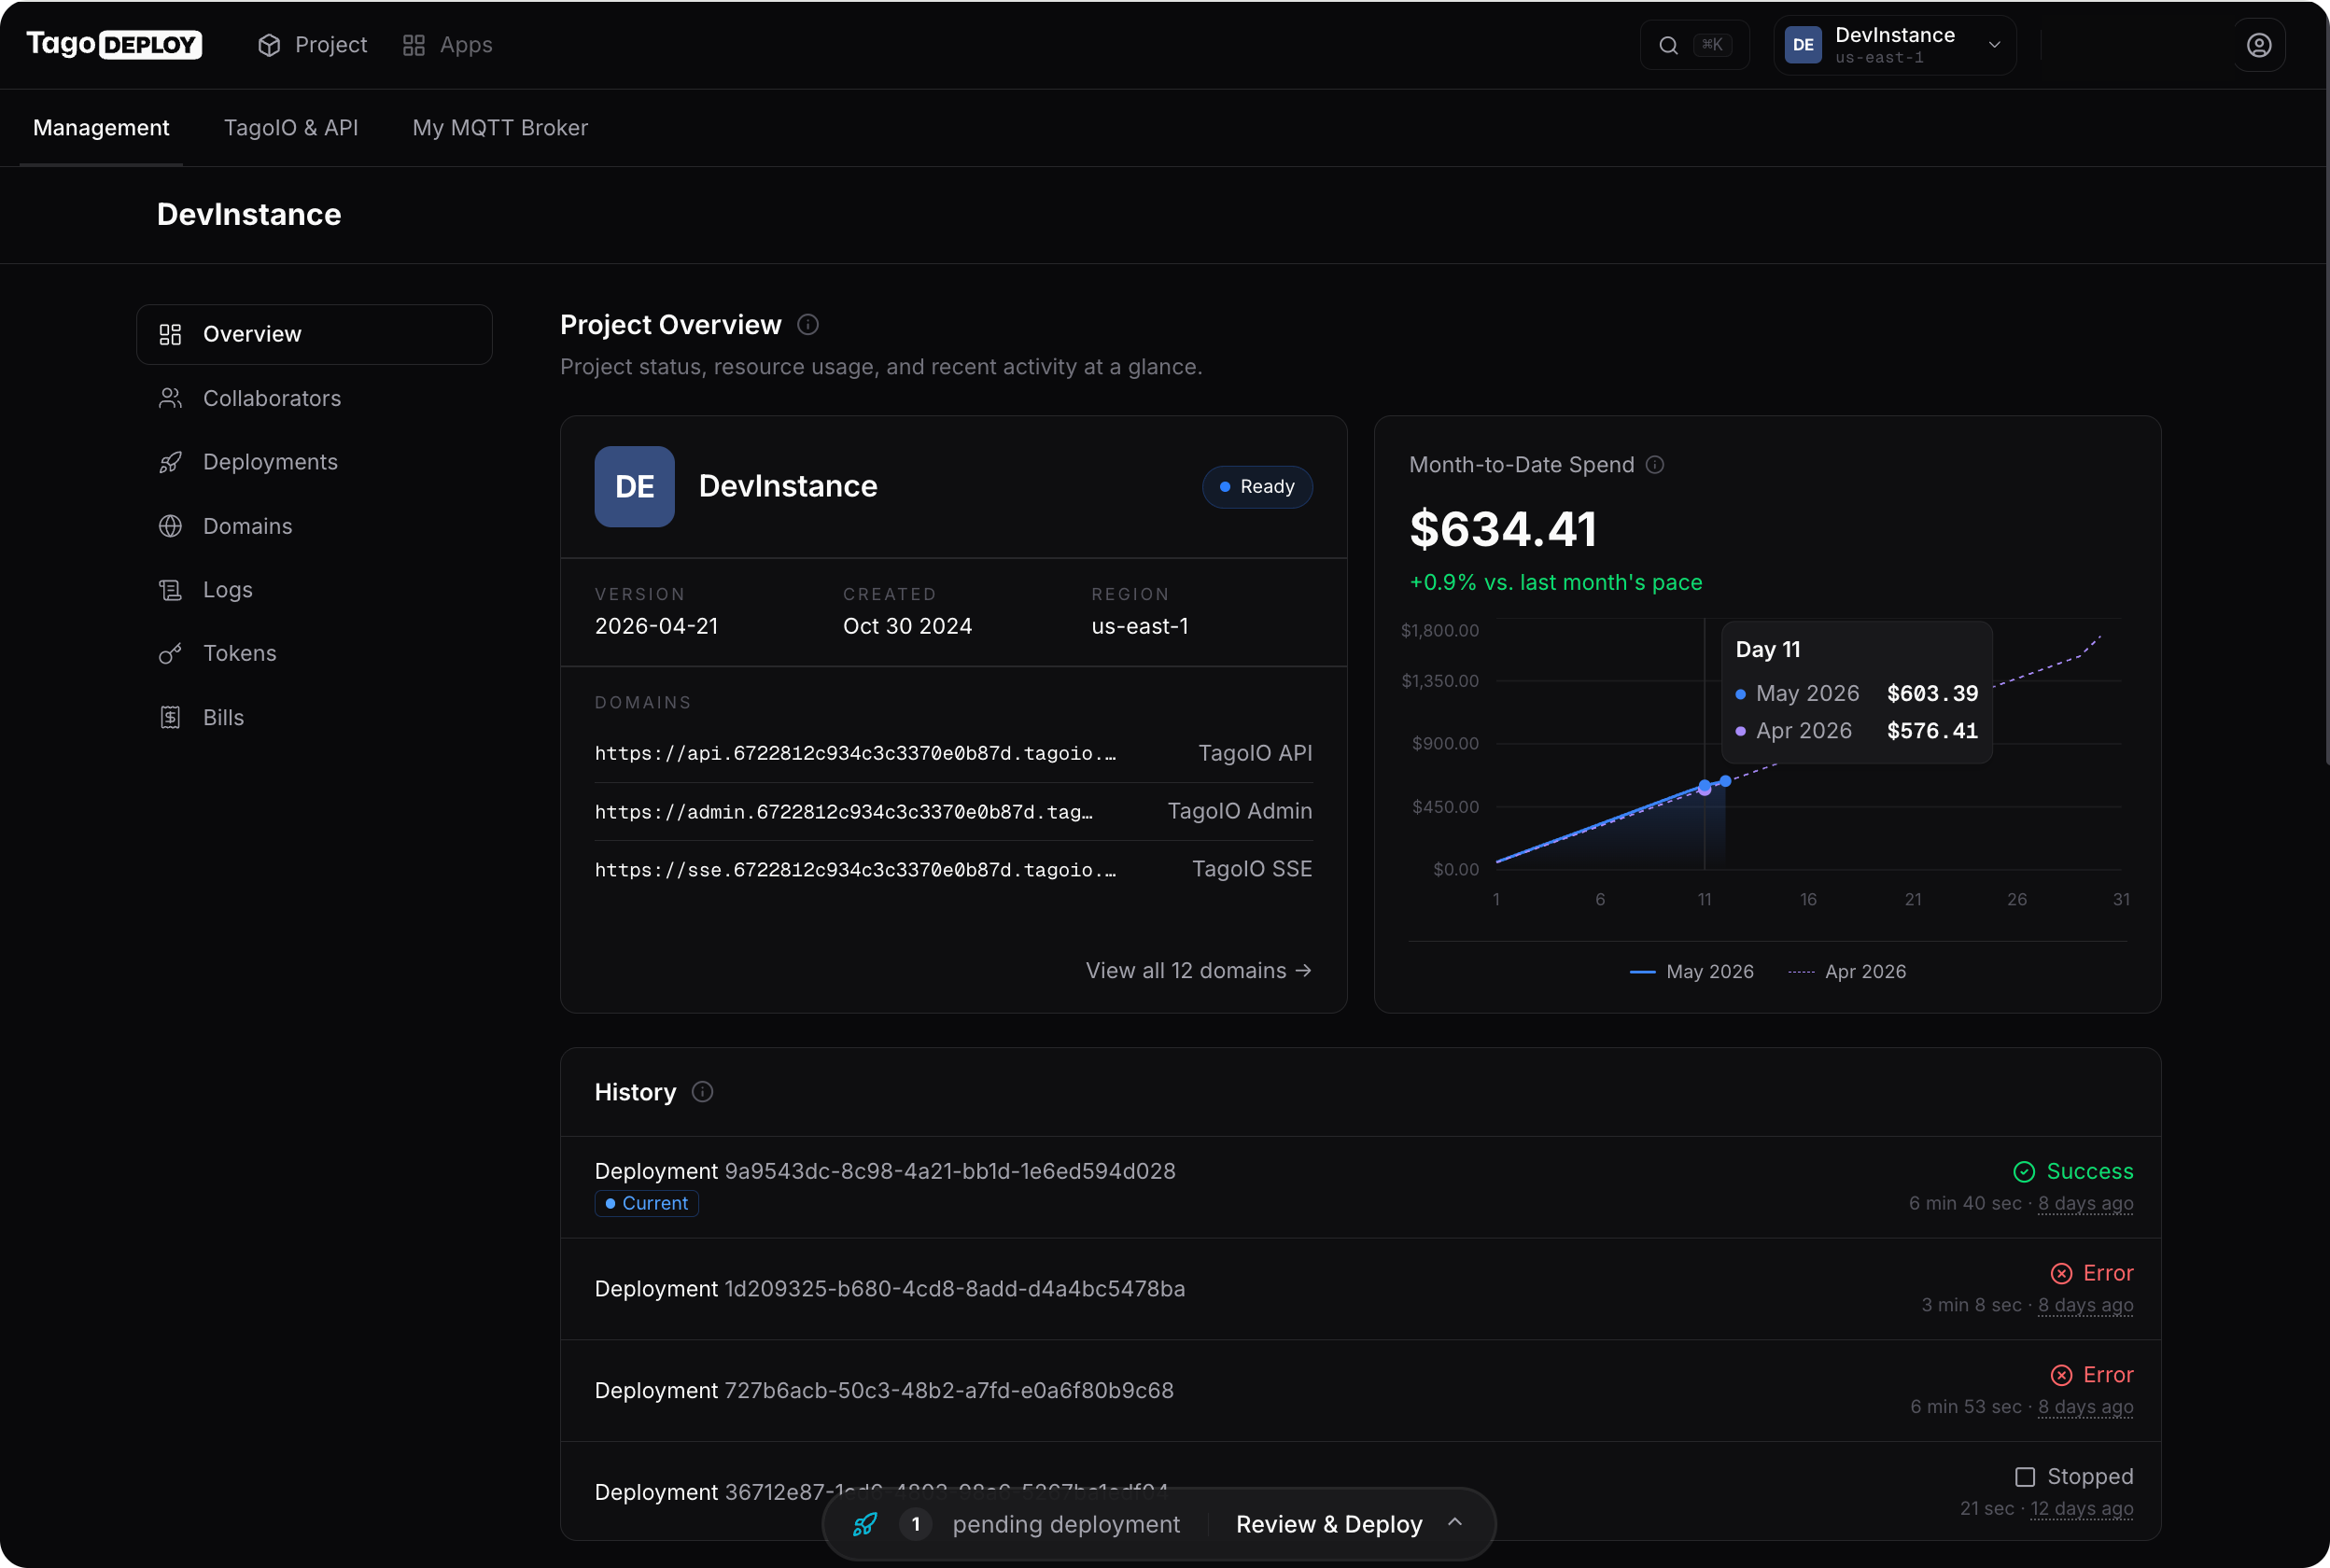This screenshot has height=1568, width=2330.
Task: Click the Collaborators people icon
Action: point(170,398)
